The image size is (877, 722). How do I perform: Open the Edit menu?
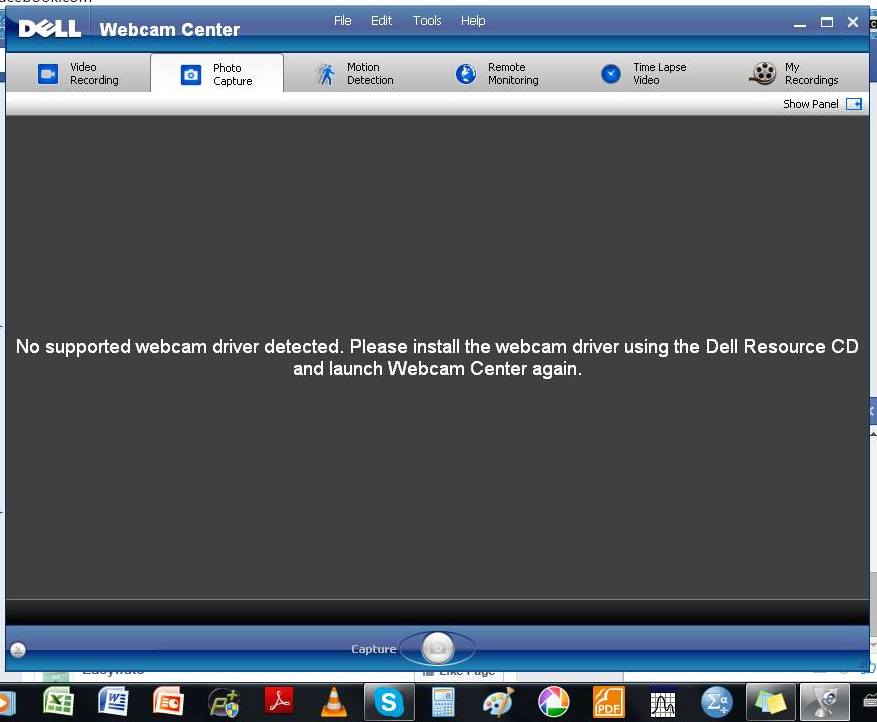tap(381, 21)
